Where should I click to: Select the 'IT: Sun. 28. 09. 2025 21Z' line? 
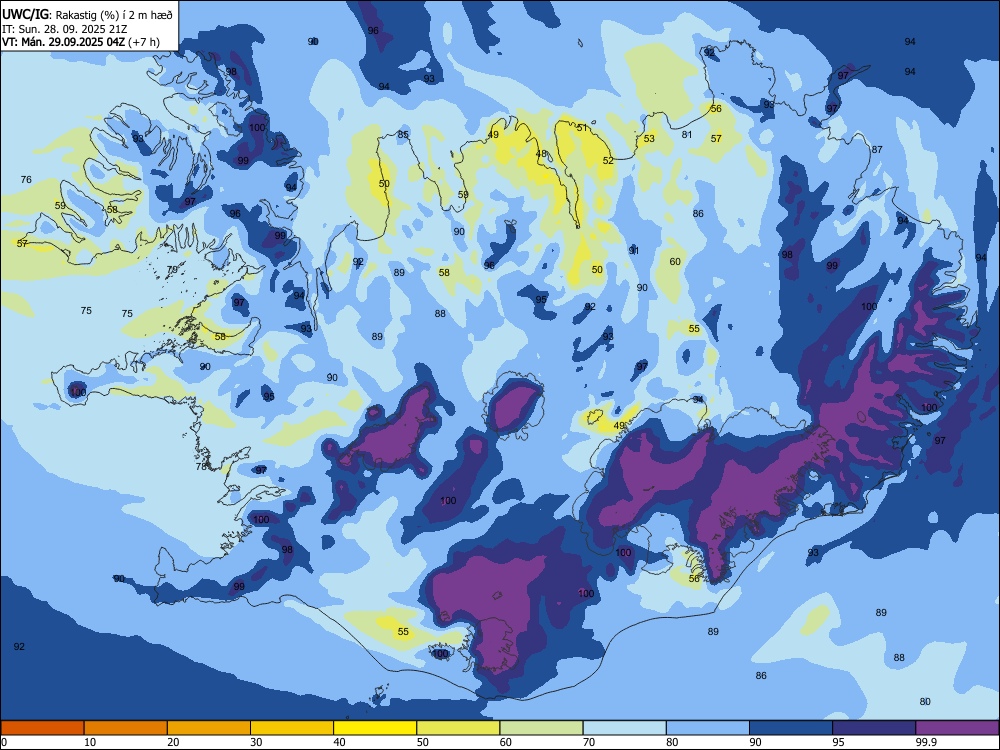pos(64,29)
